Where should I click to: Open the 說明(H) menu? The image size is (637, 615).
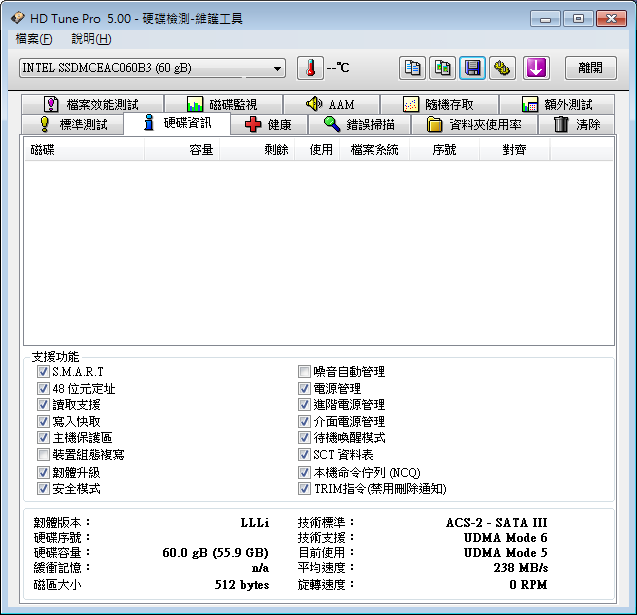(x=91, y=39)
